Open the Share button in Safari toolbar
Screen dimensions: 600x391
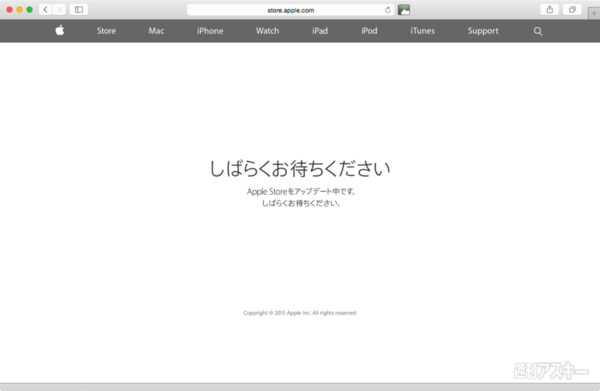pyautogui.click(x=549, y=10)
